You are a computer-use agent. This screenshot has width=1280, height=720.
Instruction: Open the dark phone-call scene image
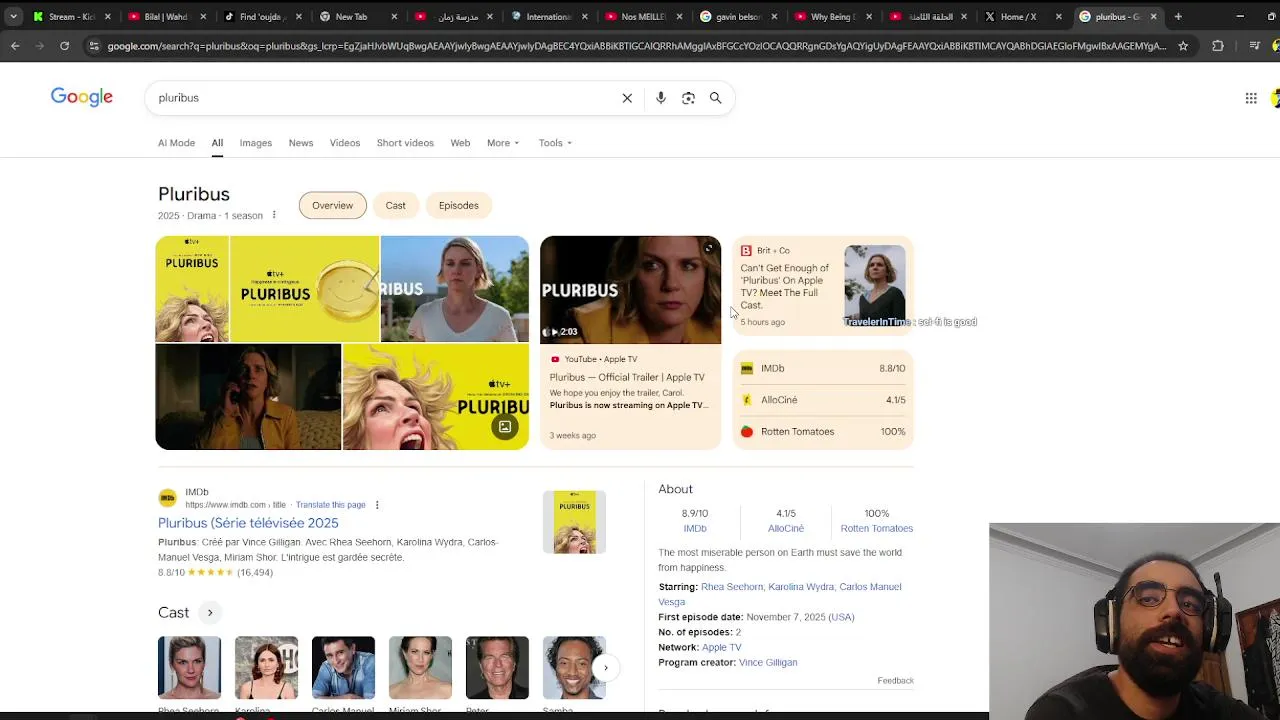pyautogui.click(x=248, y=397)
